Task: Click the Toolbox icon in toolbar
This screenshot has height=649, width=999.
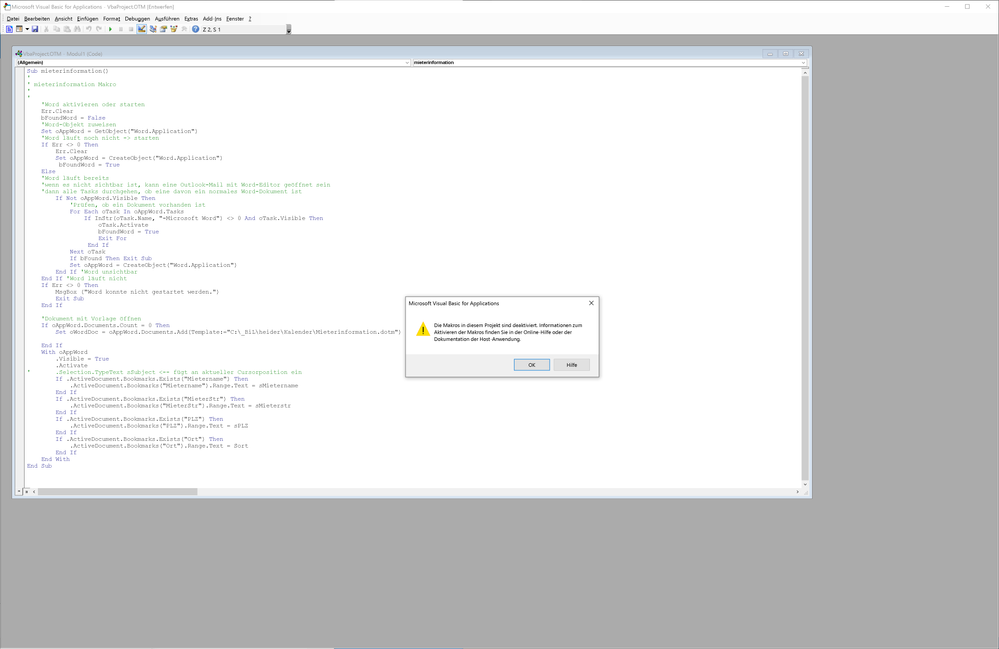Action: click(x=184, y=29)
